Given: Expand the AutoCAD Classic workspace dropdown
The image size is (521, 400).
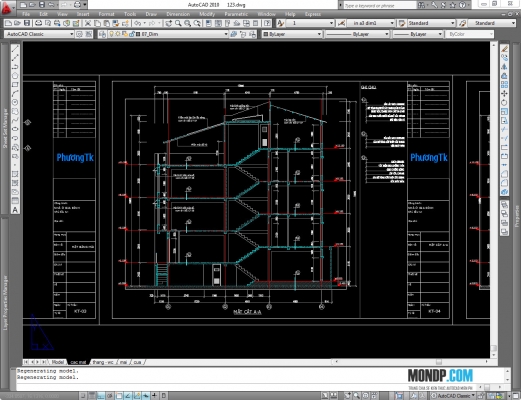Looking at the screenshot, I should 71,34.
